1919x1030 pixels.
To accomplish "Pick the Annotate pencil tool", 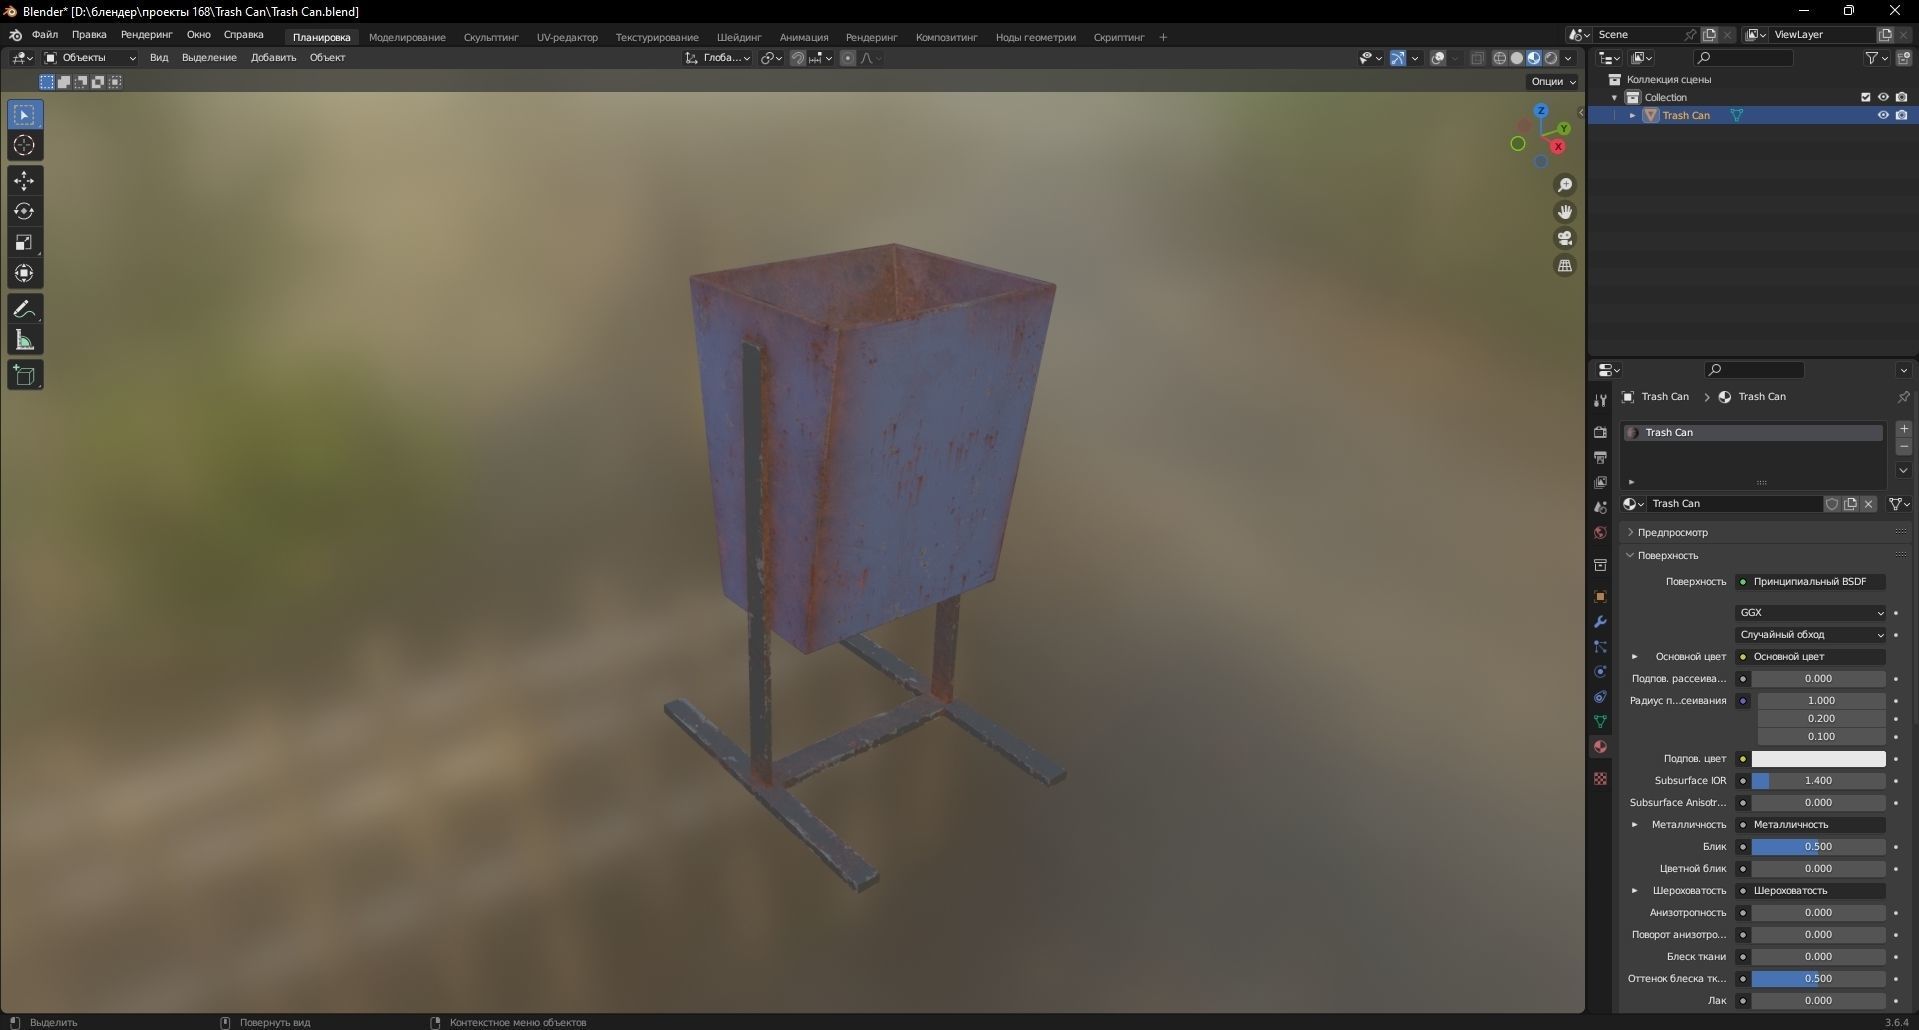I will click(x=24, y=310).
